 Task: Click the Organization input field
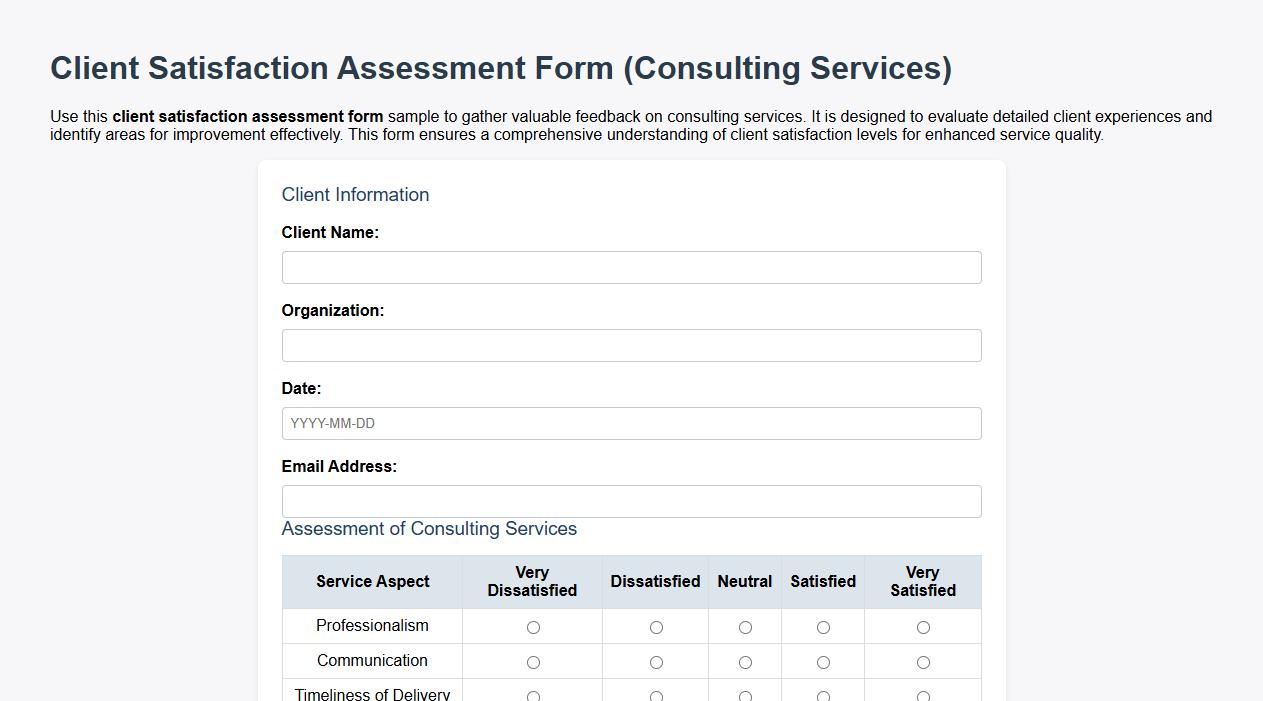(631, 345)
